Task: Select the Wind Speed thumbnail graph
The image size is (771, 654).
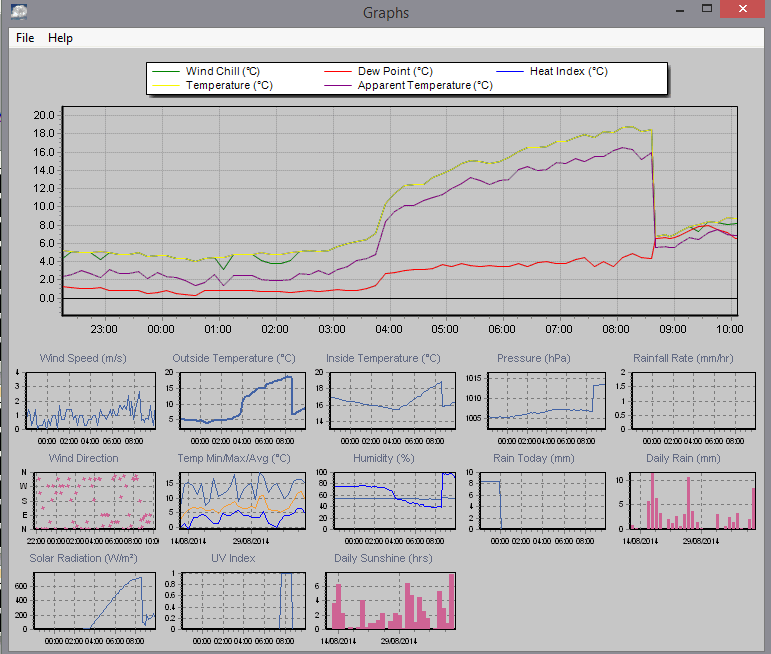Action: point(90,399)
